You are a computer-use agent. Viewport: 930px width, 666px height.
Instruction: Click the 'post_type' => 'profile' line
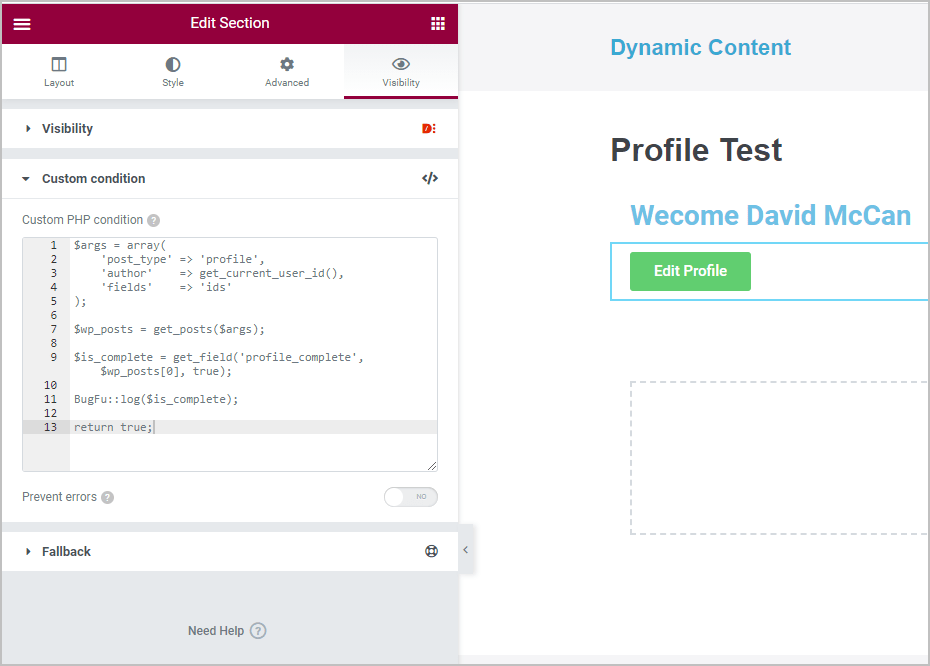(x=183, y=259)
